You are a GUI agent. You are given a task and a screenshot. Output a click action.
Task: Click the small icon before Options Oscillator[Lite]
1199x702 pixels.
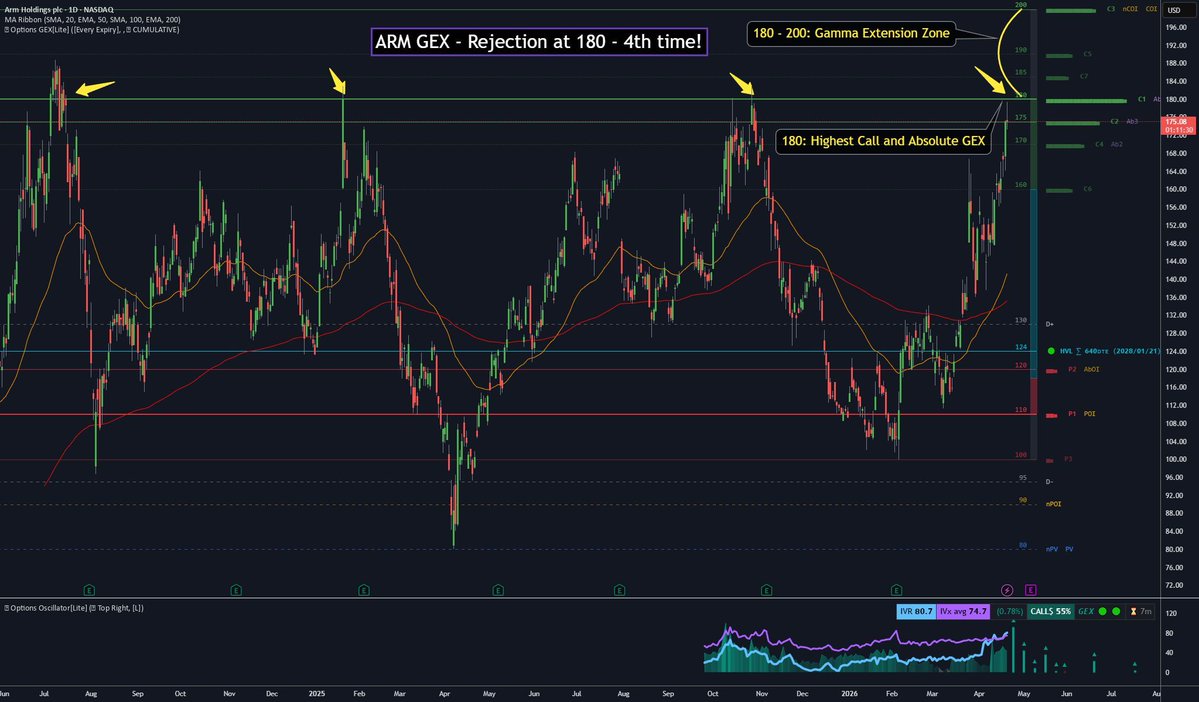[x=6, y=608]
